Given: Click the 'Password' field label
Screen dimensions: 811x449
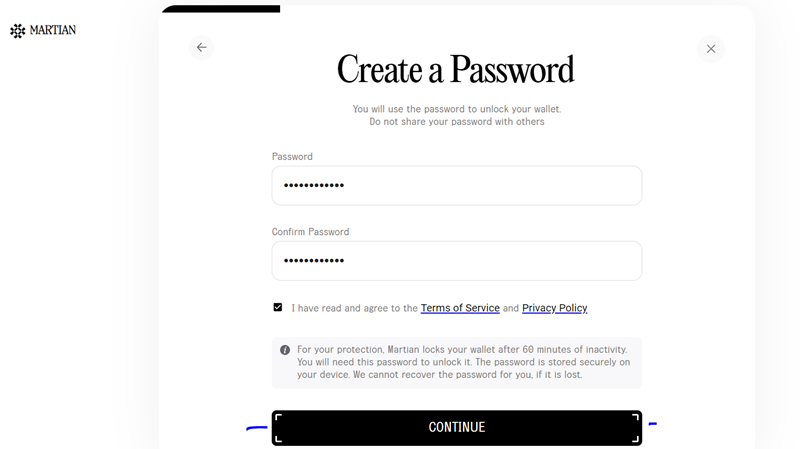Looking at the screenshot, I should pyautogui.click(x=292, y=157).
